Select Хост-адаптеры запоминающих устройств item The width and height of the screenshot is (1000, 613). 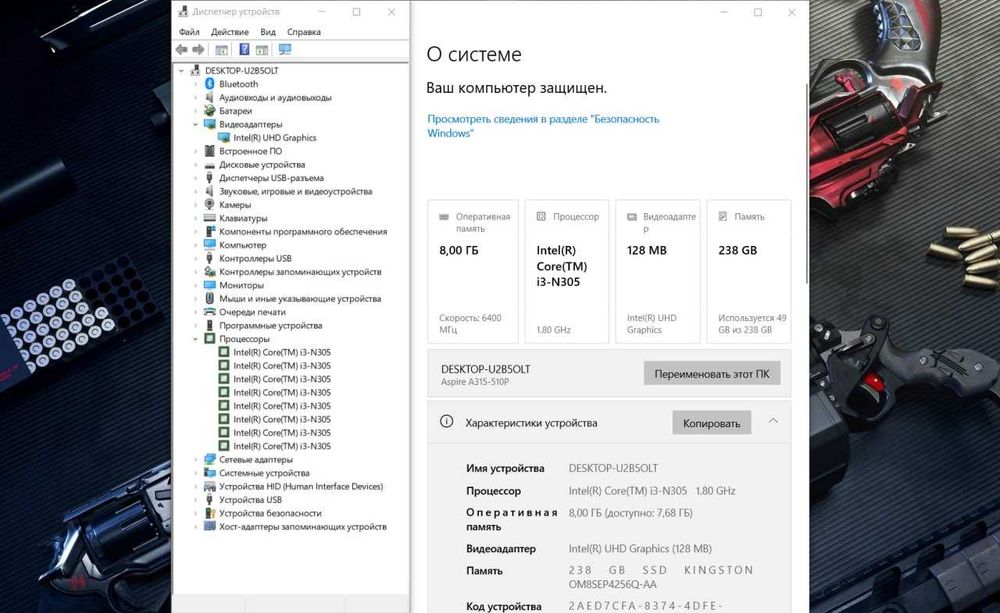[303, 526]
